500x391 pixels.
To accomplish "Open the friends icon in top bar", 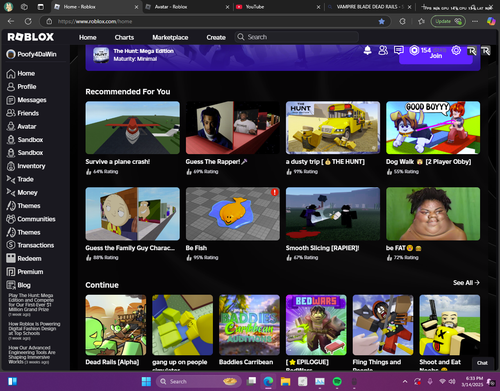I will pyautogui.click(x=383, y=50).
